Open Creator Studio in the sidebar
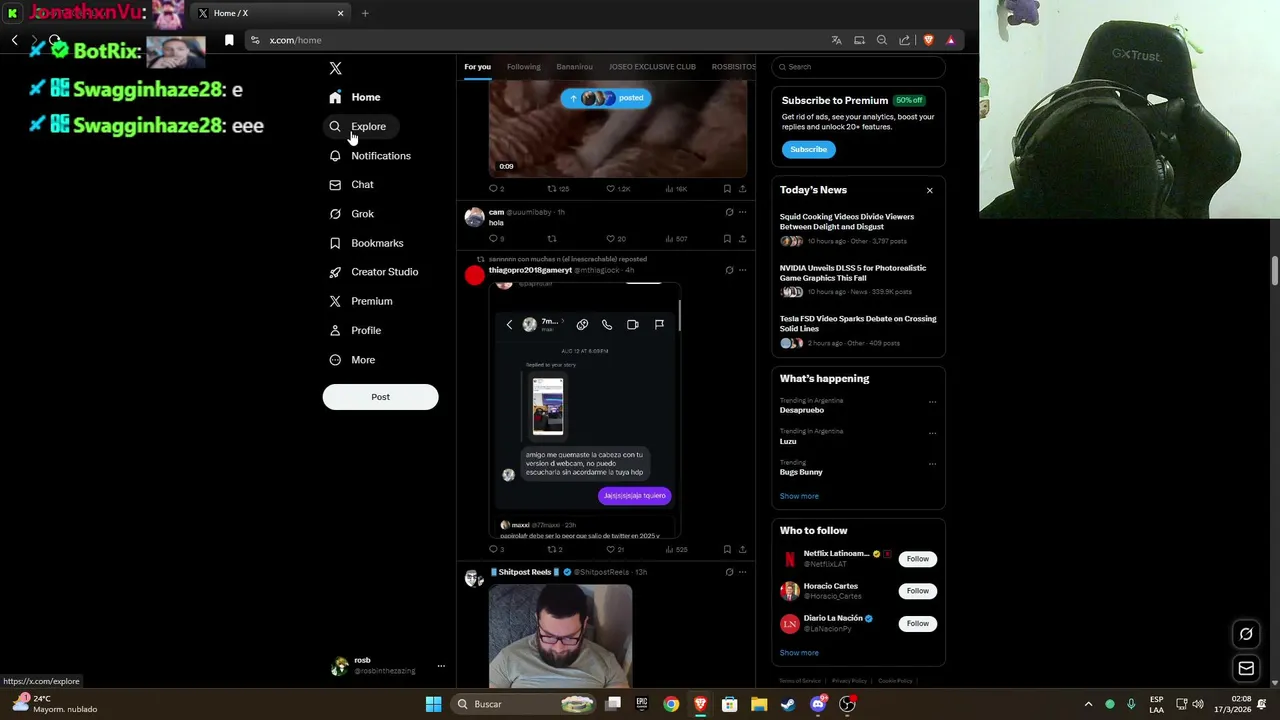 (373, 272)
